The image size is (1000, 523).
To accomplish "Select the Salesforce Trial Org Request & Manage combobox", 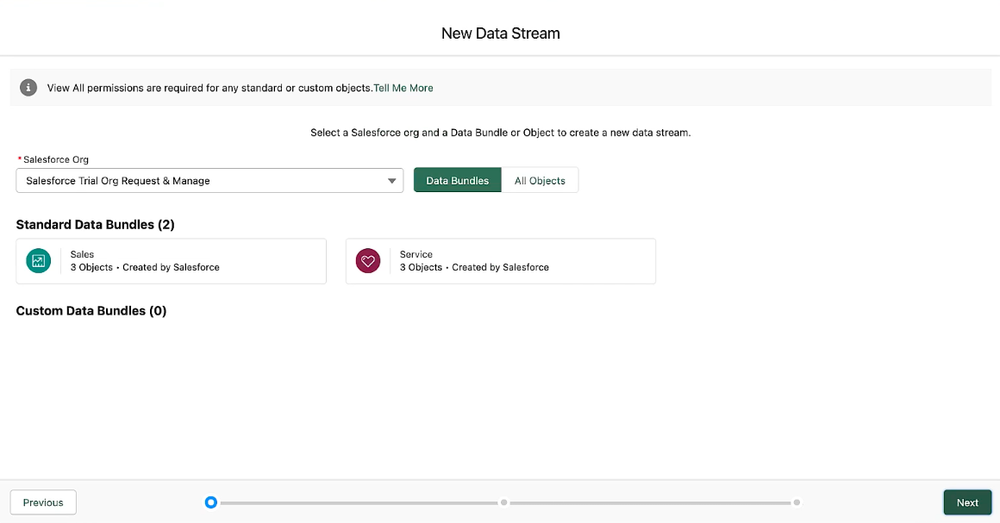I will [x=210, y=180].
